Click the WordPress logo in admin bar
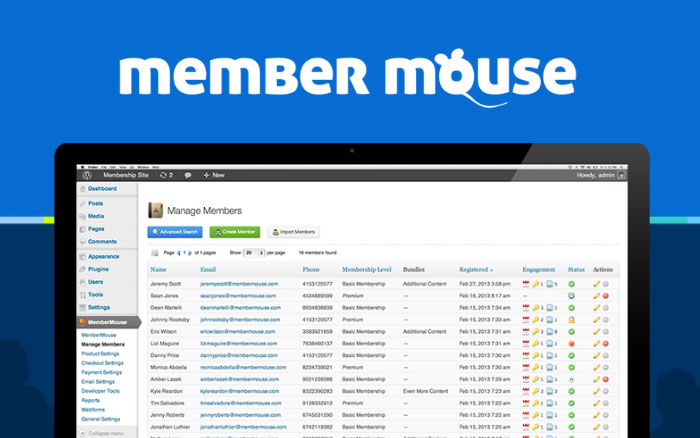 coord(87,175)
